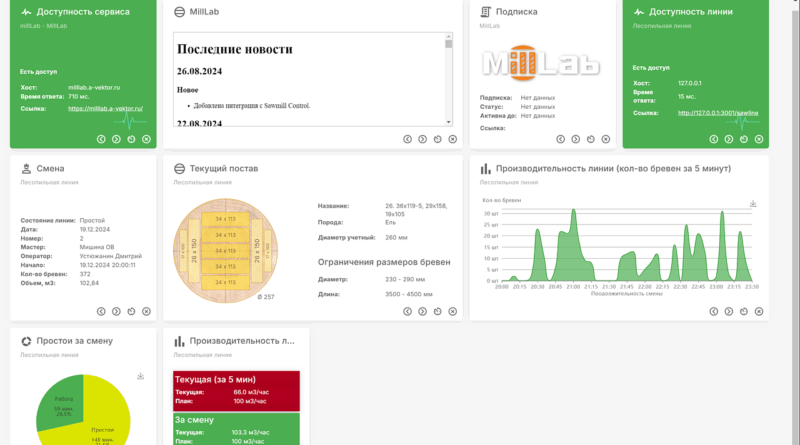Click the news frame scroll-up arrow
Screen dimensions: 800x445
pos(448,36)
